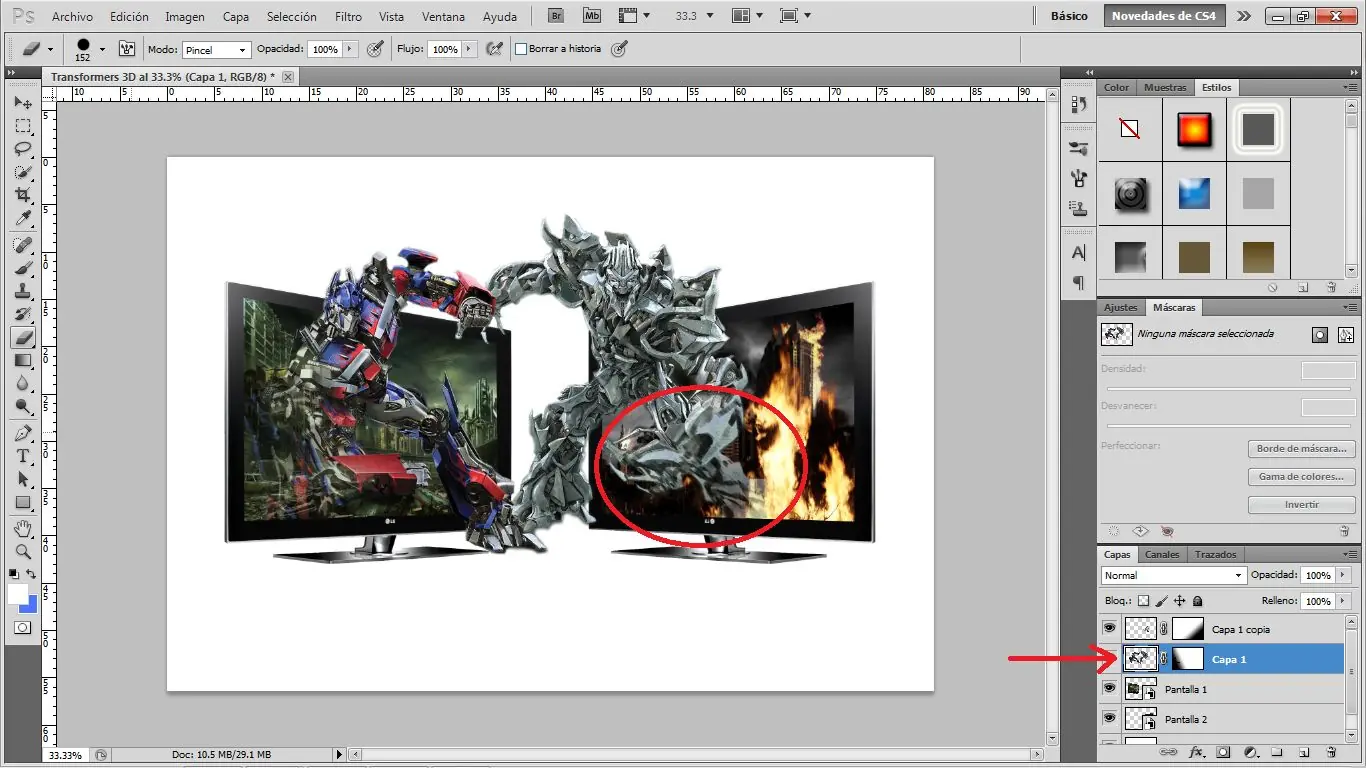Screen dimensions: 1366x768
Task: Switch to the Muestras tab
Action: (1165, 87)
